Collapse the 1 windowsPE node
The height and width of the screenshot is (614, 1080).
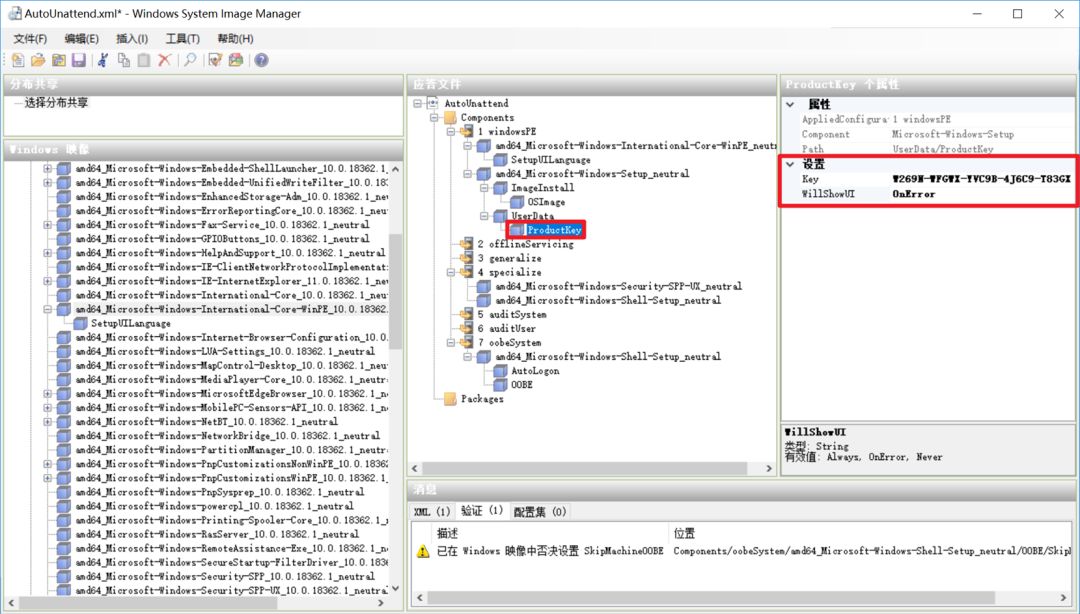[450, 132]
